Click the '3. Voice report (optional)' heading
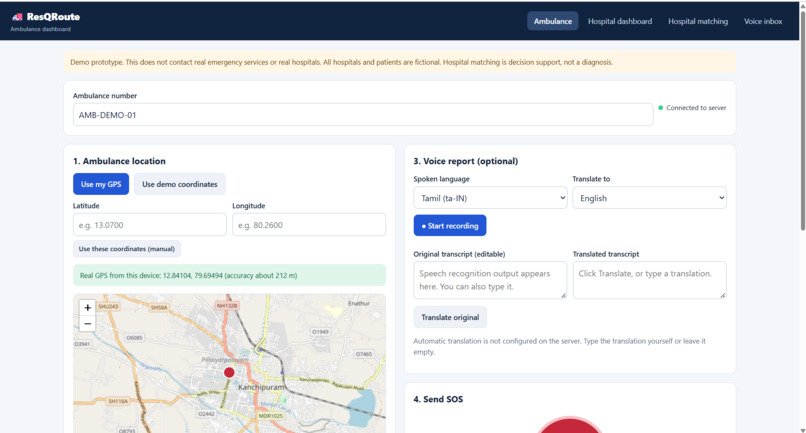806x433 pixels. pyautogui.click(x=466, y=161)
